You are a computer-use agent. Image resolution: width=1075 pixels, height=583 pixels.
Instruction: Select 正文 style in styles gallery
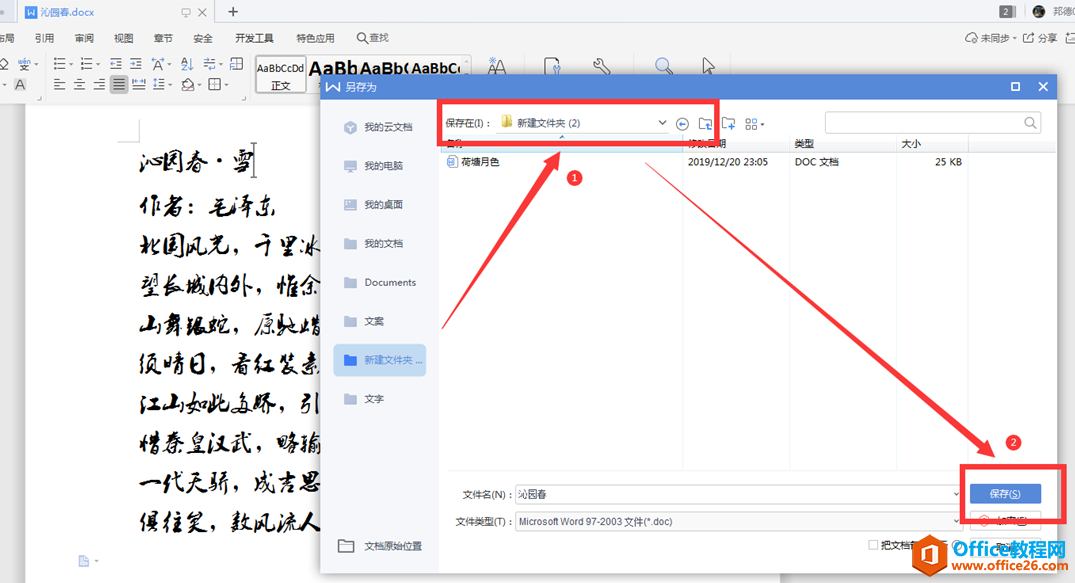click(280, 75)
